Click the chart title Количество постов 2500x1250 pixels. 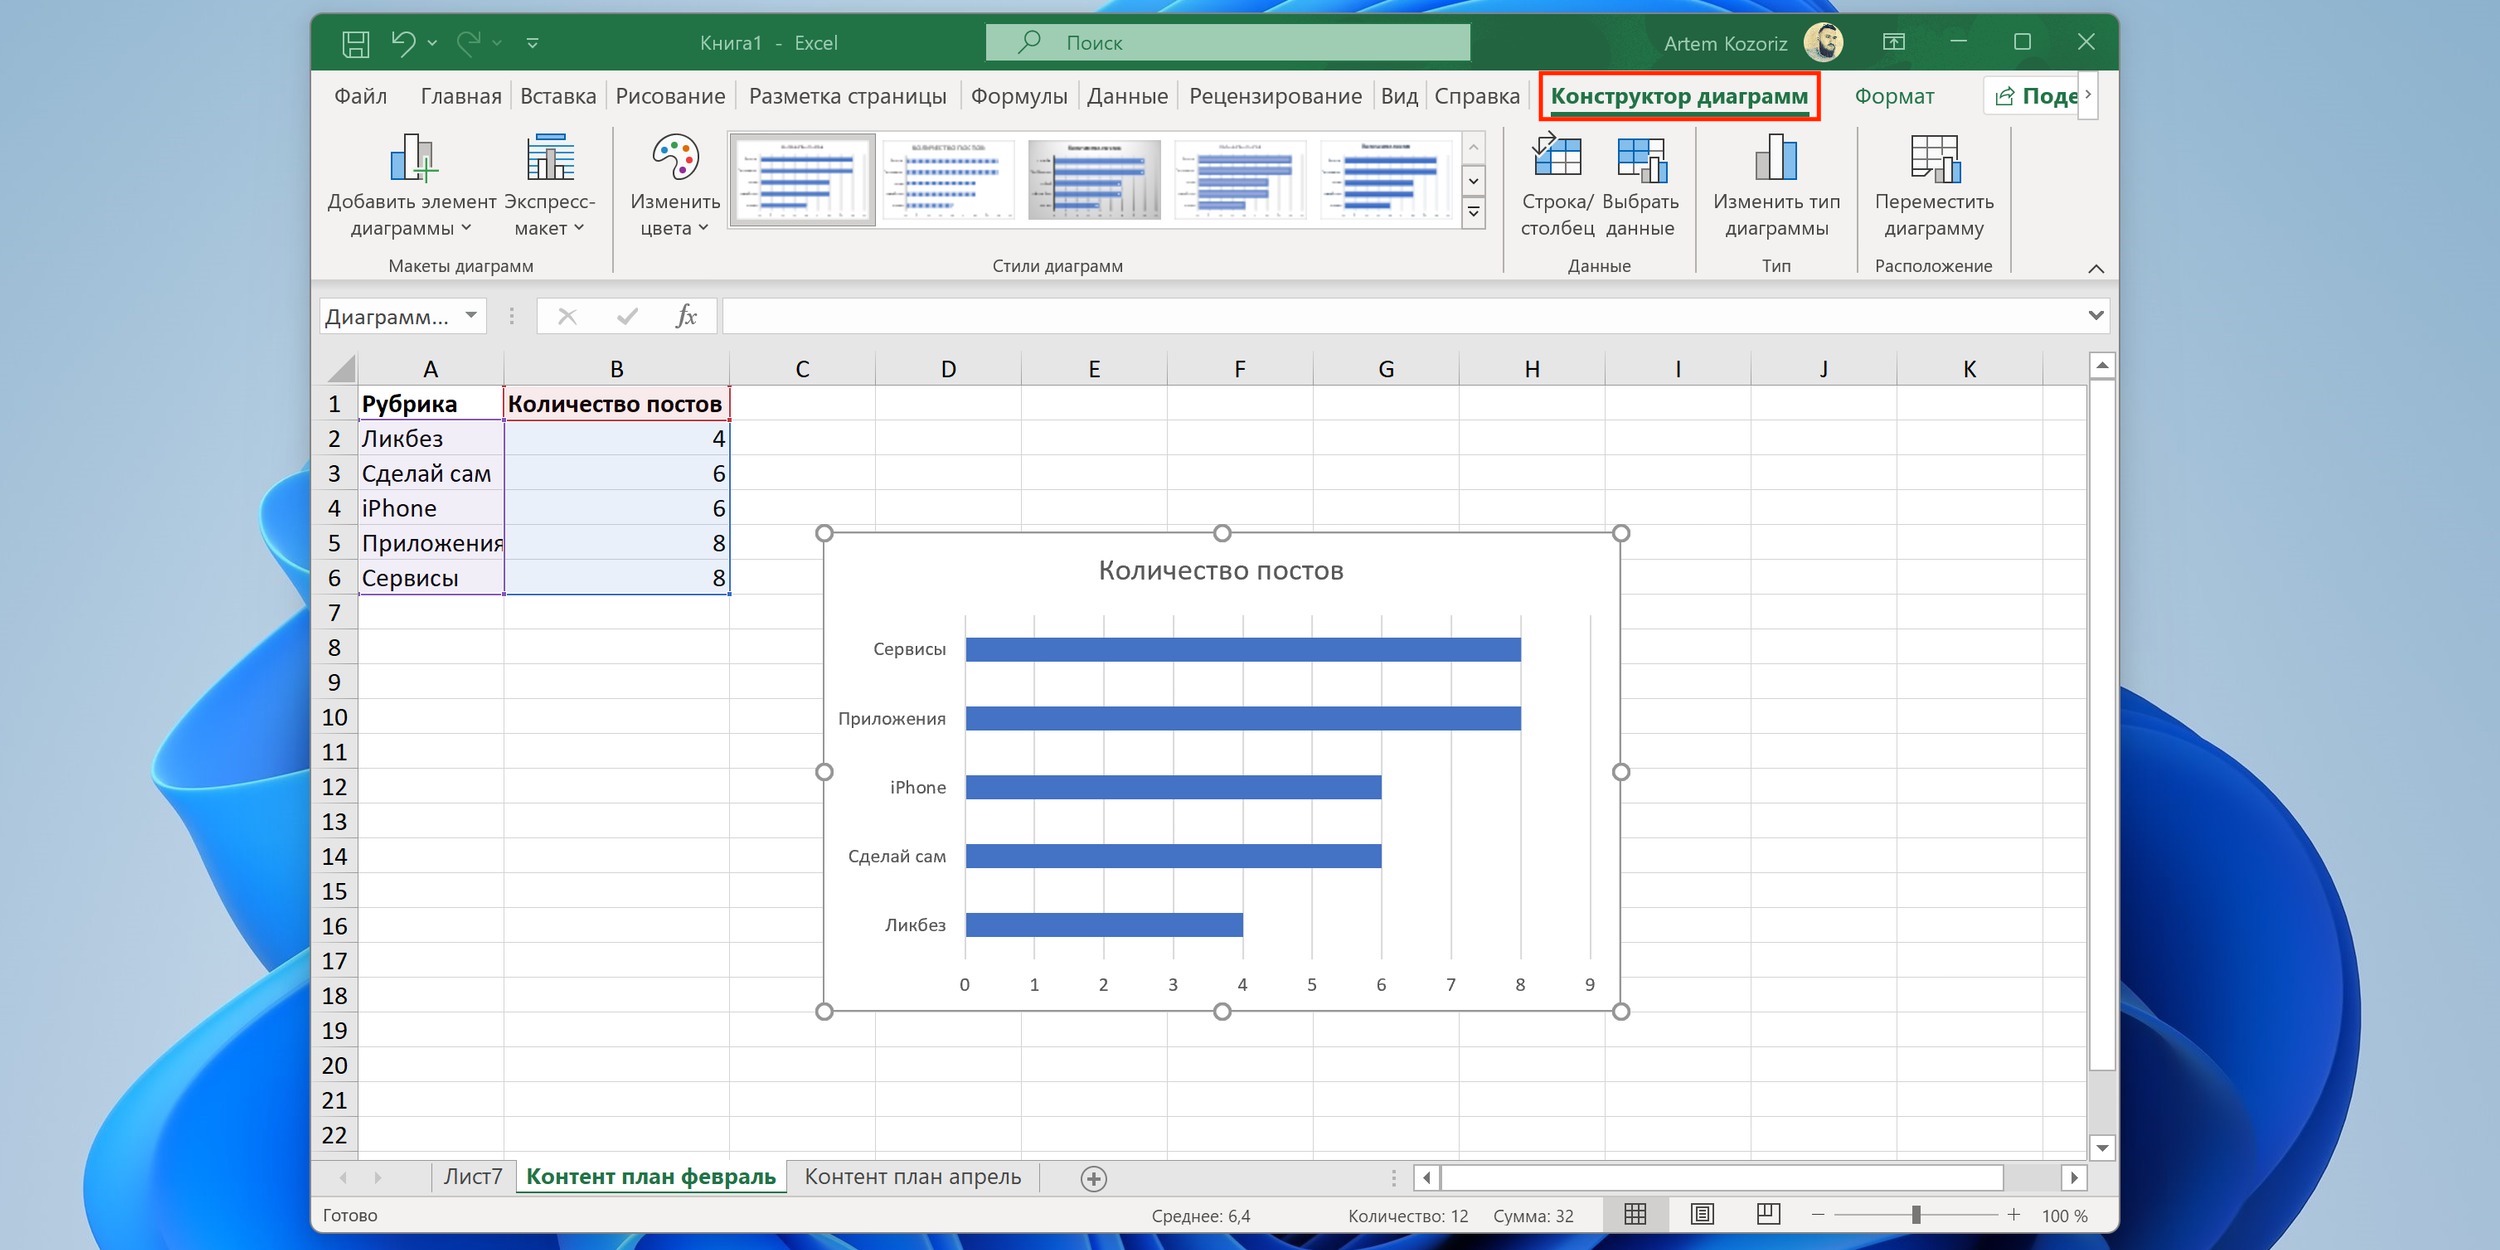pyautogui.click(x=1221, y=570)
